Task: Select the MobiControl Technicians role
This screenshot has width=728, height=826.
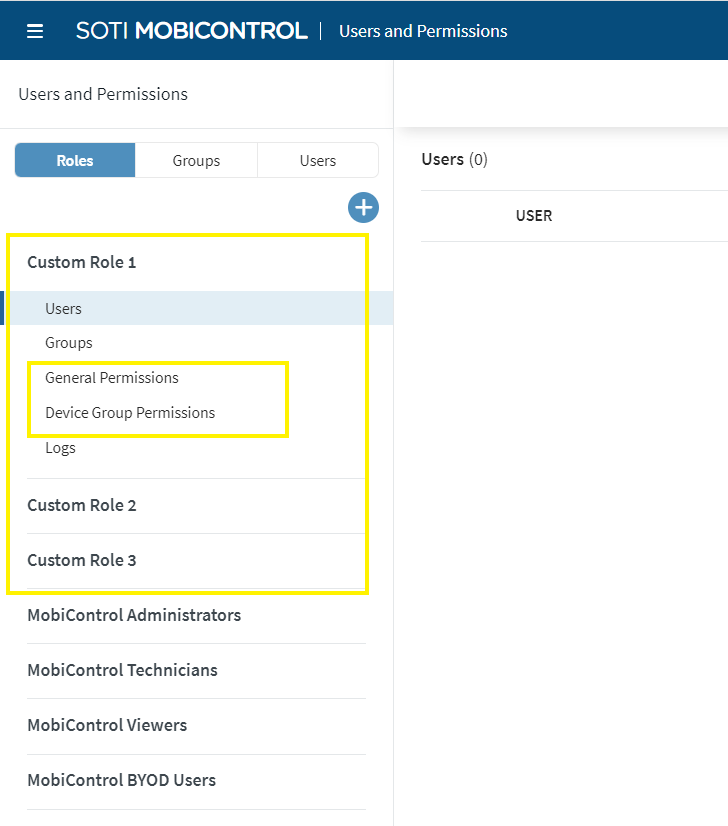Action: [x=122, y=670]
